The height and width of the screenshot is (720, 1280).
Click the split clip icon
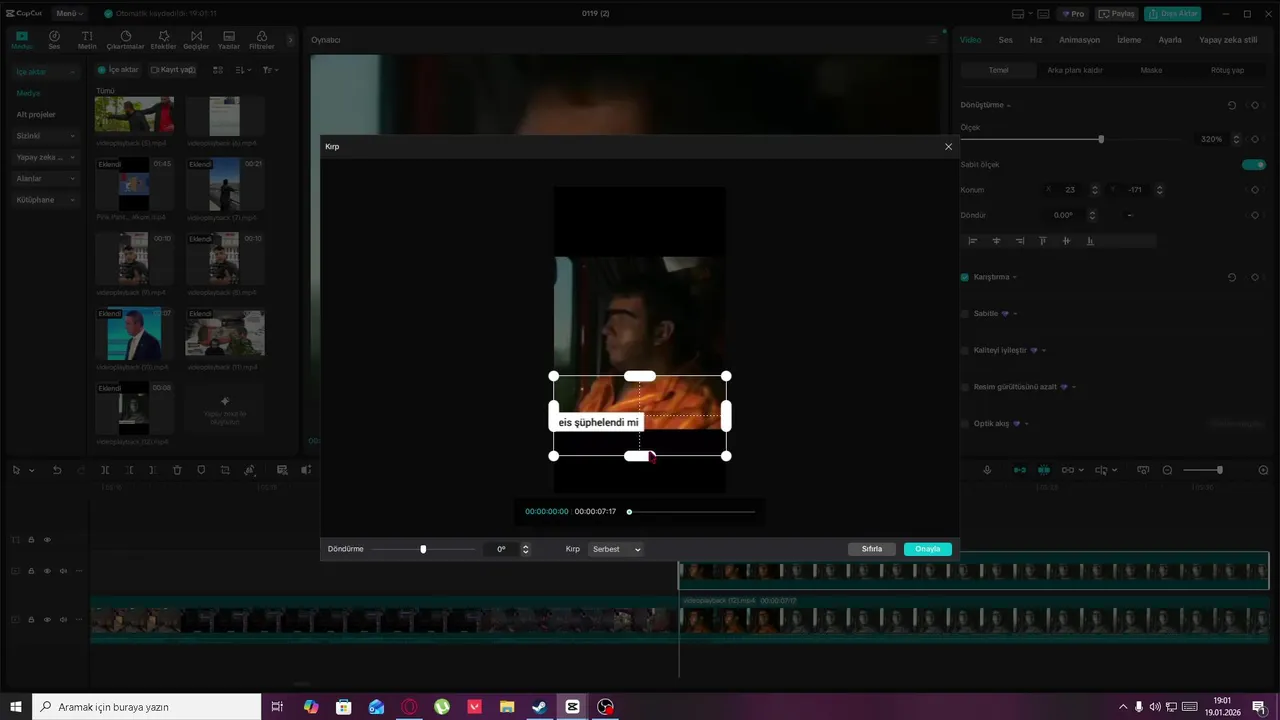(105, 470)
